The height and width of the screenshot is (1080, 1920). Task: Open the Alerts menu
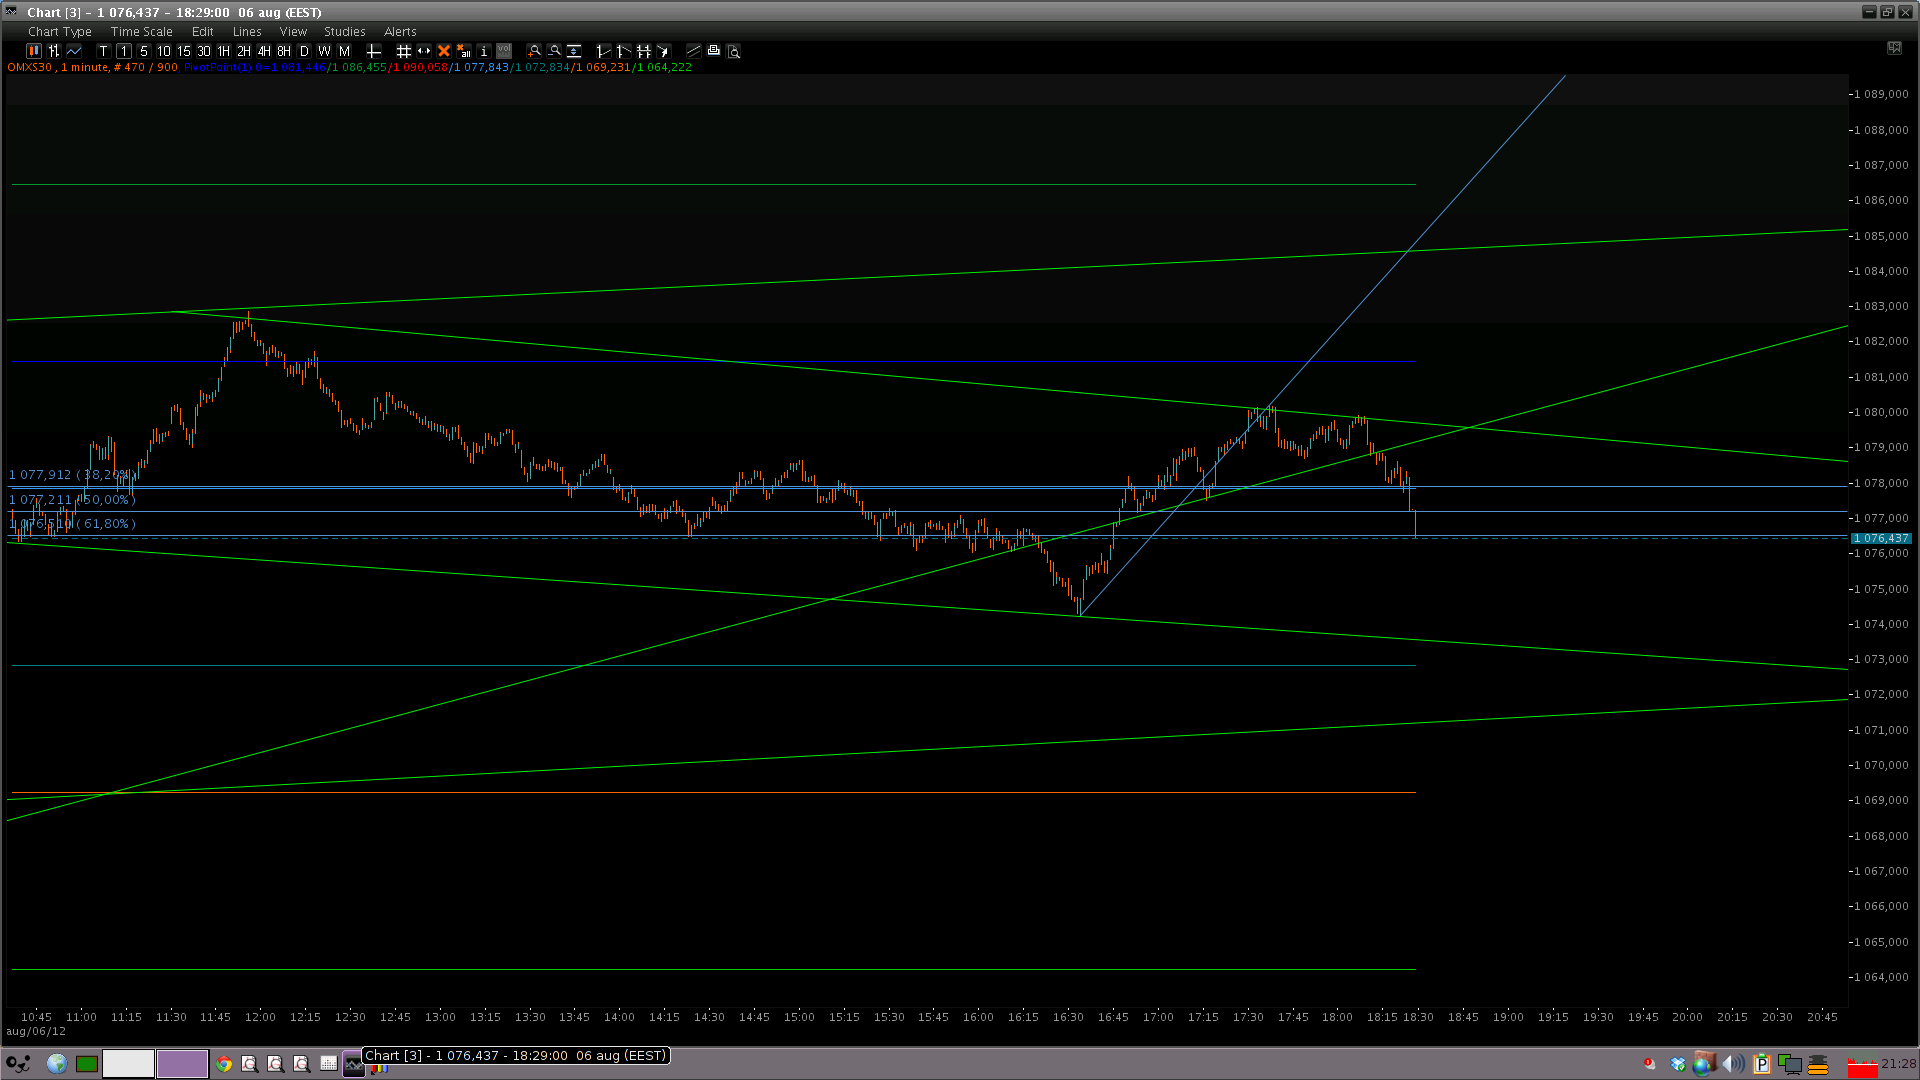pos(400,31)
